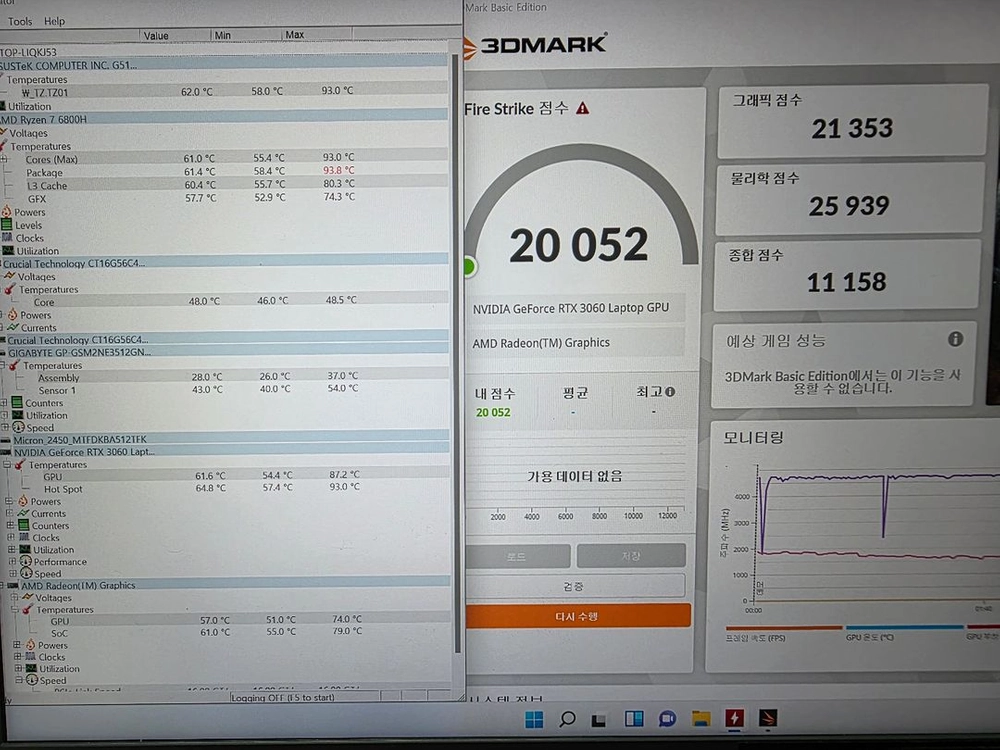1000x750 pixels.
Task: Click the 프레임 속도 (FPS) legend color bar
Action: pos(784,628)
